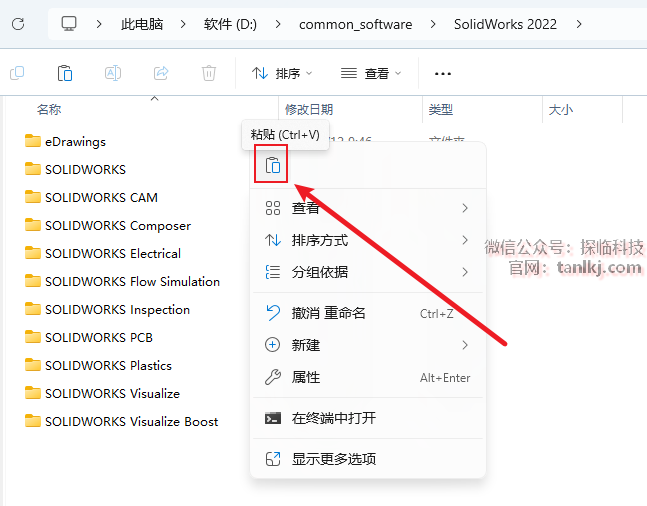Open the three-dots more options menu
Viewport: 647px width, 506px height.
point(443,74)
